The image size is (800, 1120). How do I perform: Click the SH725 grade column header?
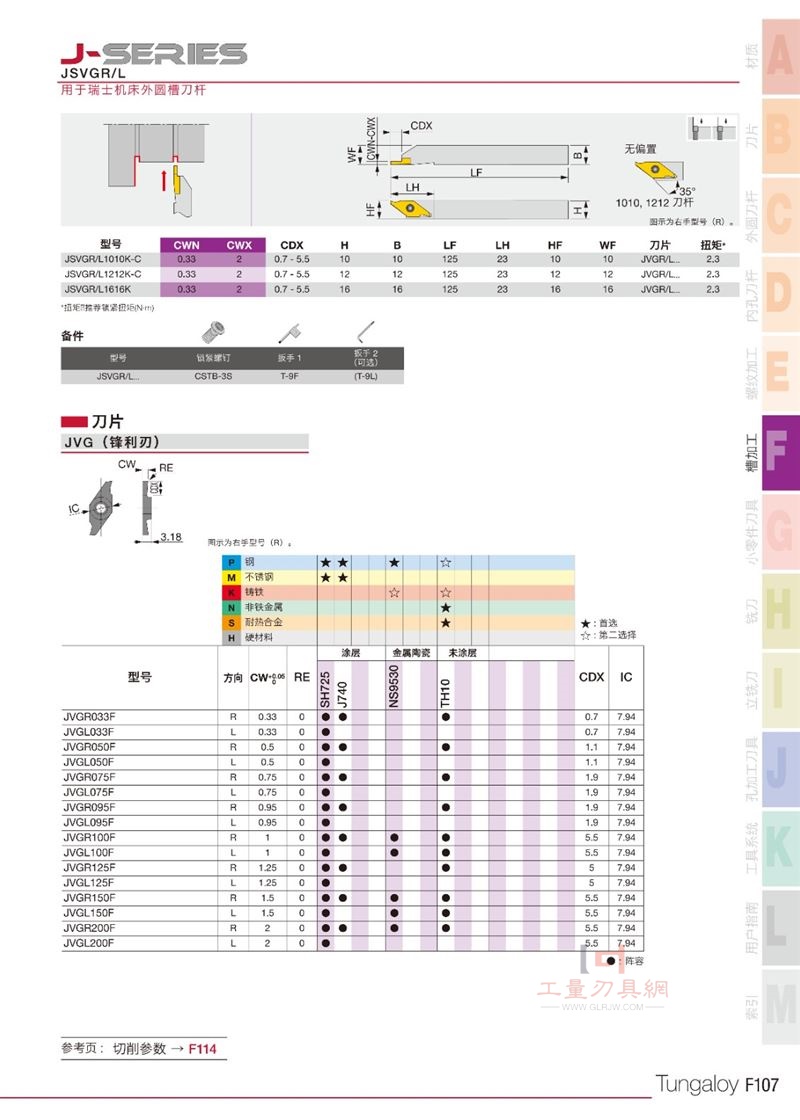click(326, 689)
